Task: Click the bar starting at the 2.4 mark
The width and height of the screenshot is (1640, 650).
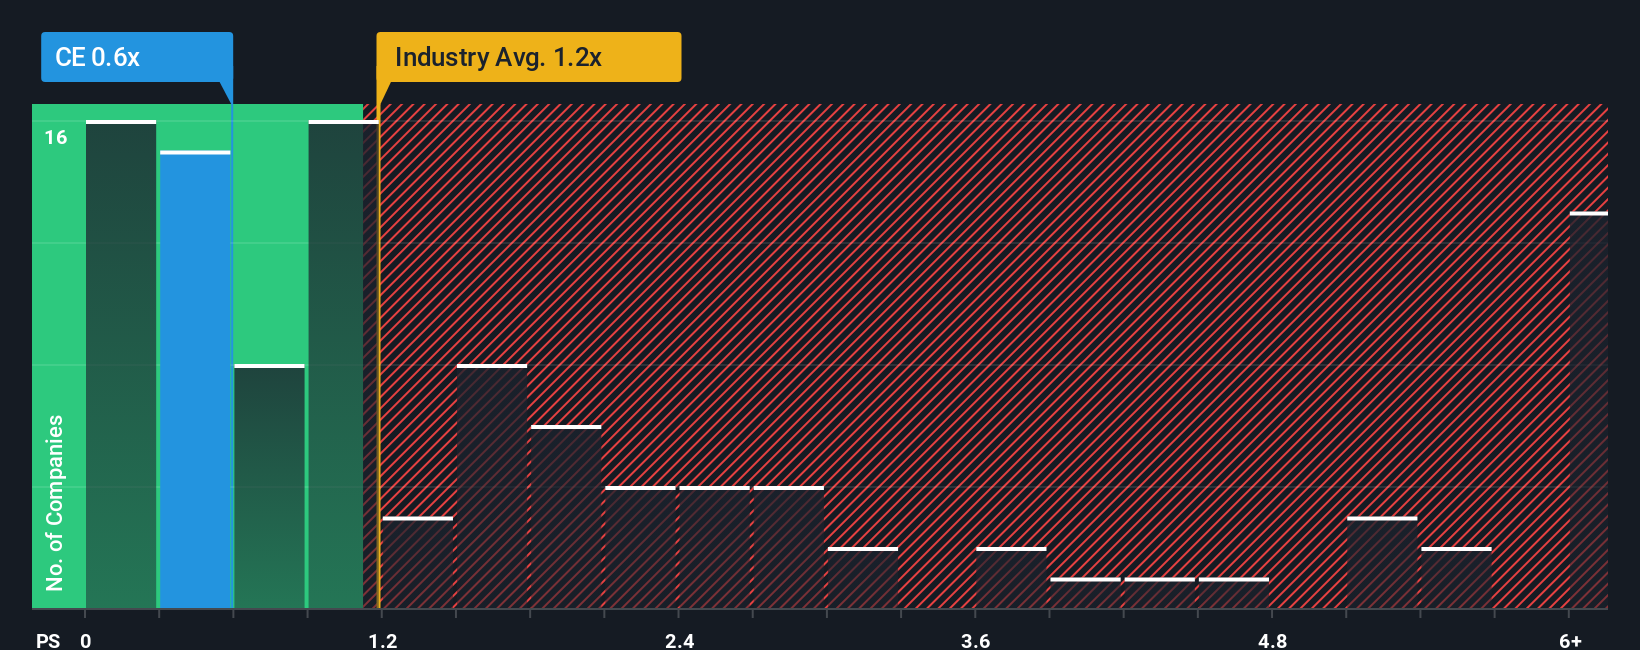Action: click(x=714, y=547)
